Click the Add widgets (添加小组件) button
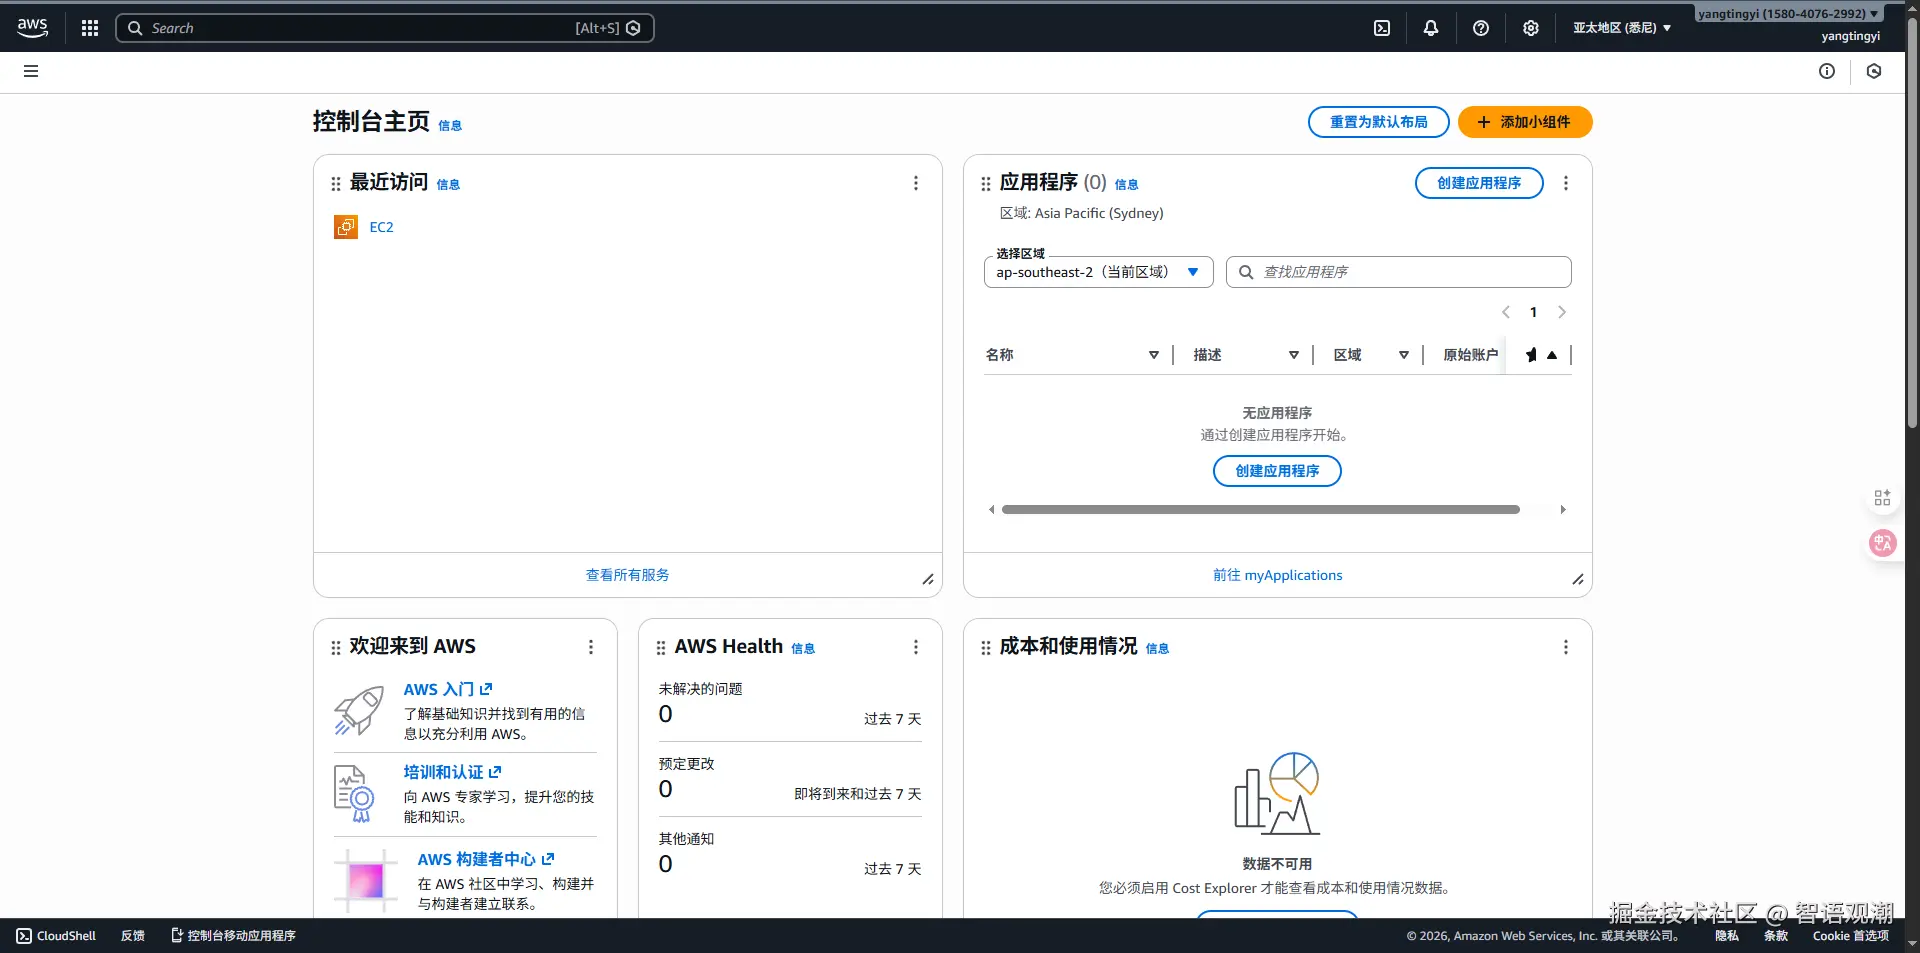The image size is (1920, 953). [1525, 122]
